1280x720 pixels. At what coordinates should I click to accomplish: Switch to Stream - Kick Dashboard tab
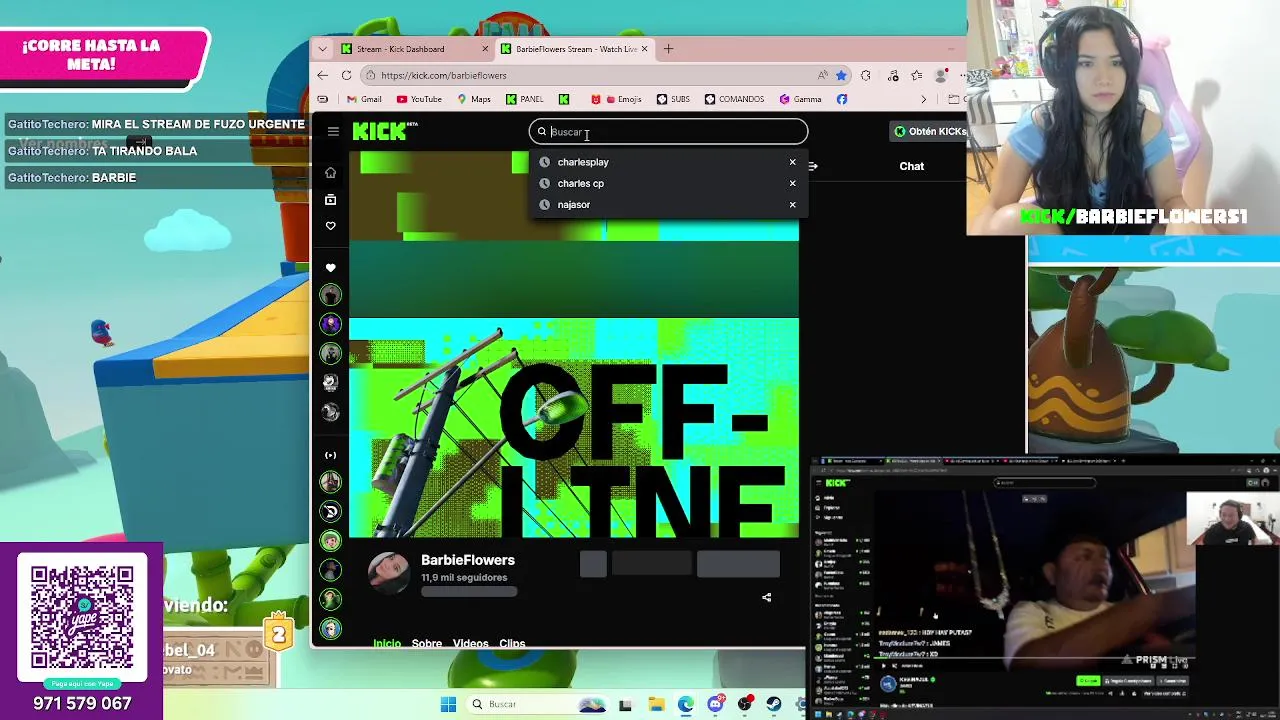coord(415,49)
